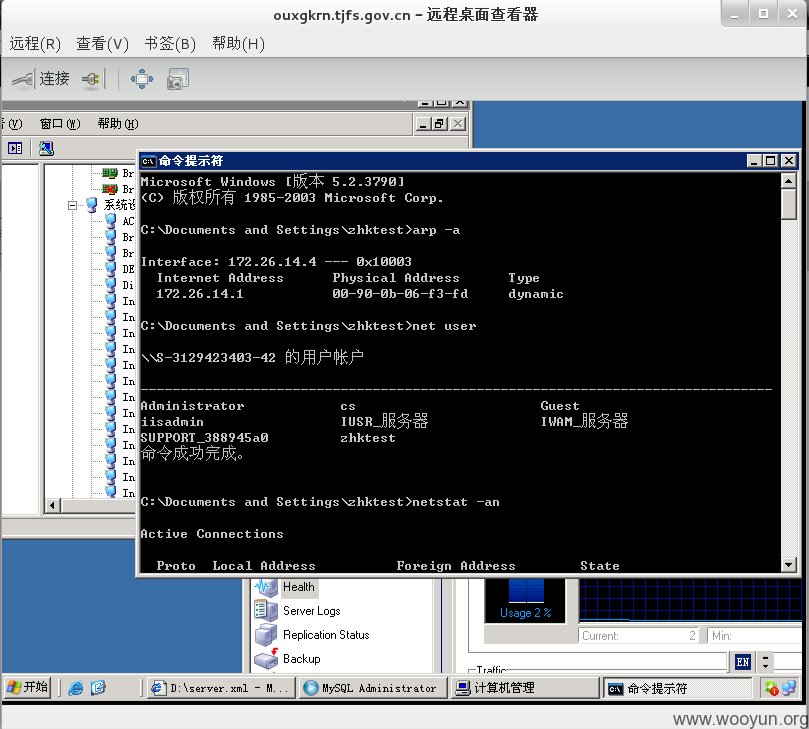Collapse the 系统设备 tree node
The width and height of the screenshot is (809, 729).
tap(72, 205)
